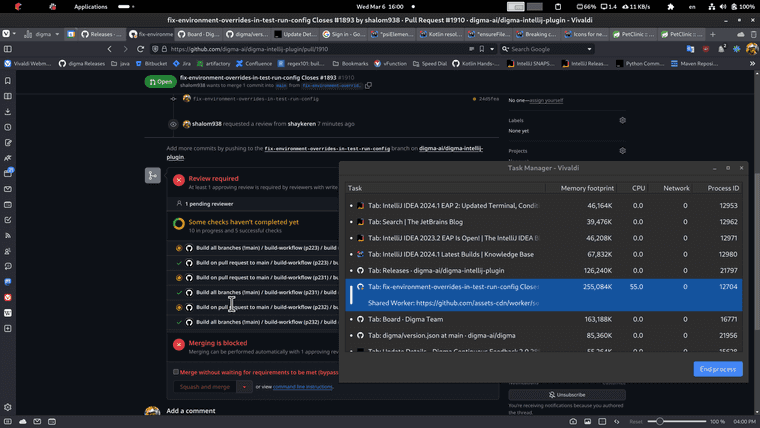Image resolution: width=760 pixels, height=428 pixels.
Task: Click the Search Google input field
Action: click(548, 49)
